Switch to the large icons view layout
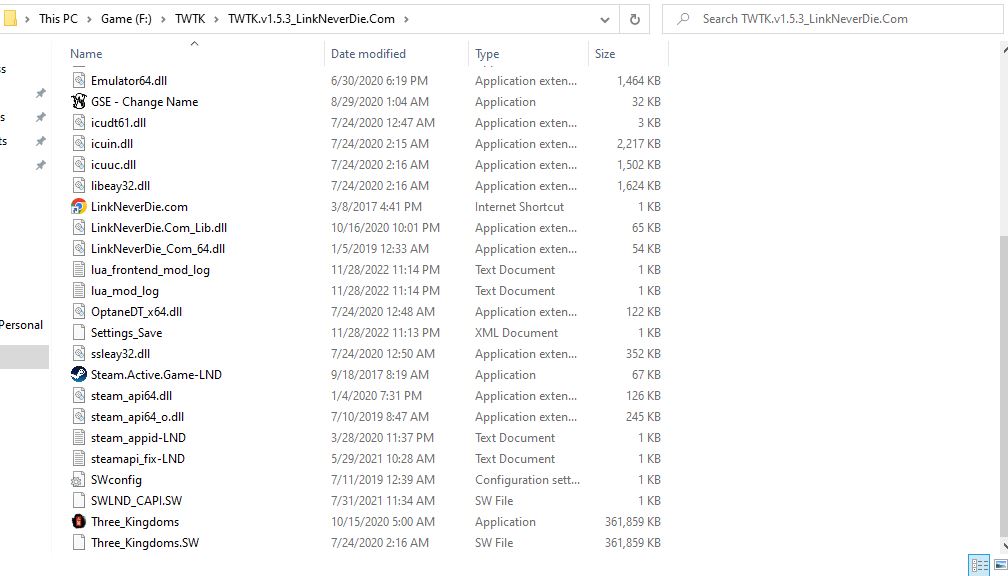Viewport: 1008px width, 576px height. 1000,565
